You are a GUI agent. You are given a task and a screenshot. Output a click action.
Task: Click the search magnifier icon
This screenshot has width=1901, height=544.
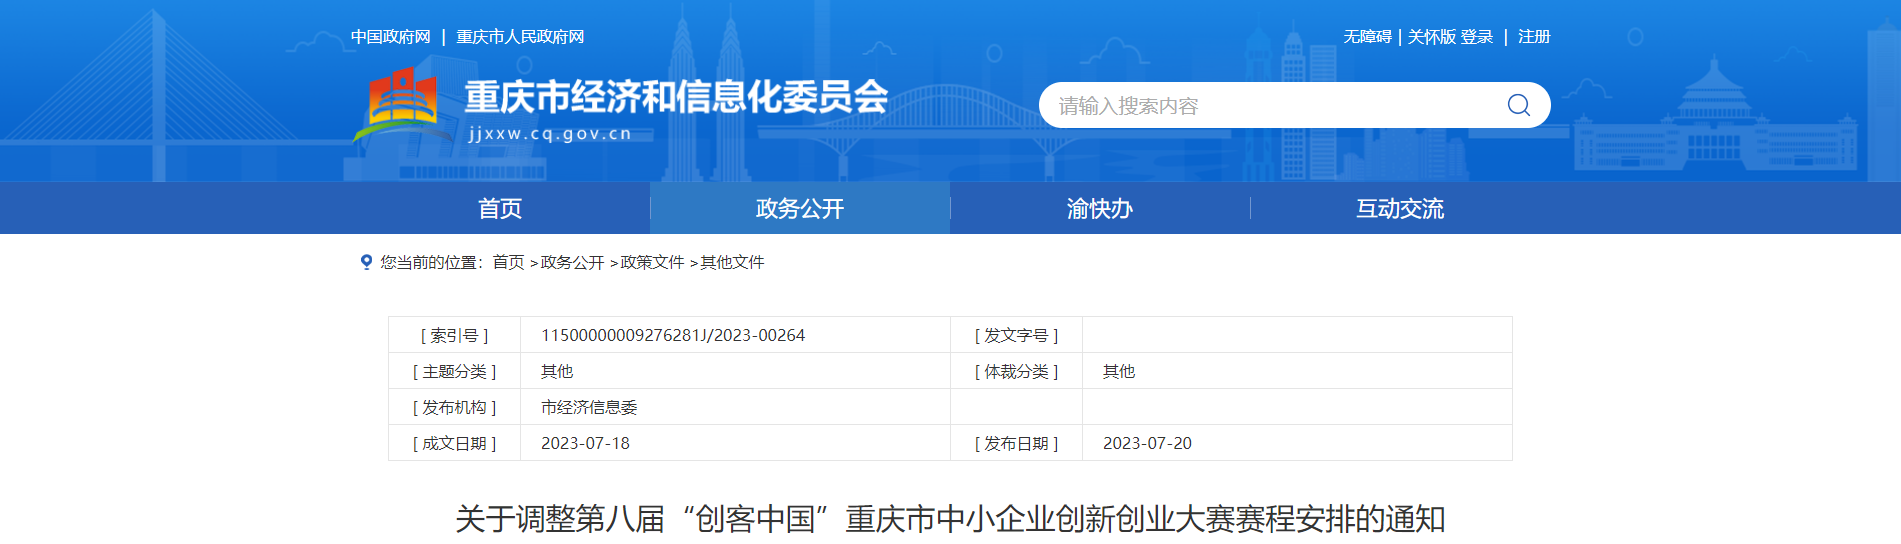(1518, 105)
